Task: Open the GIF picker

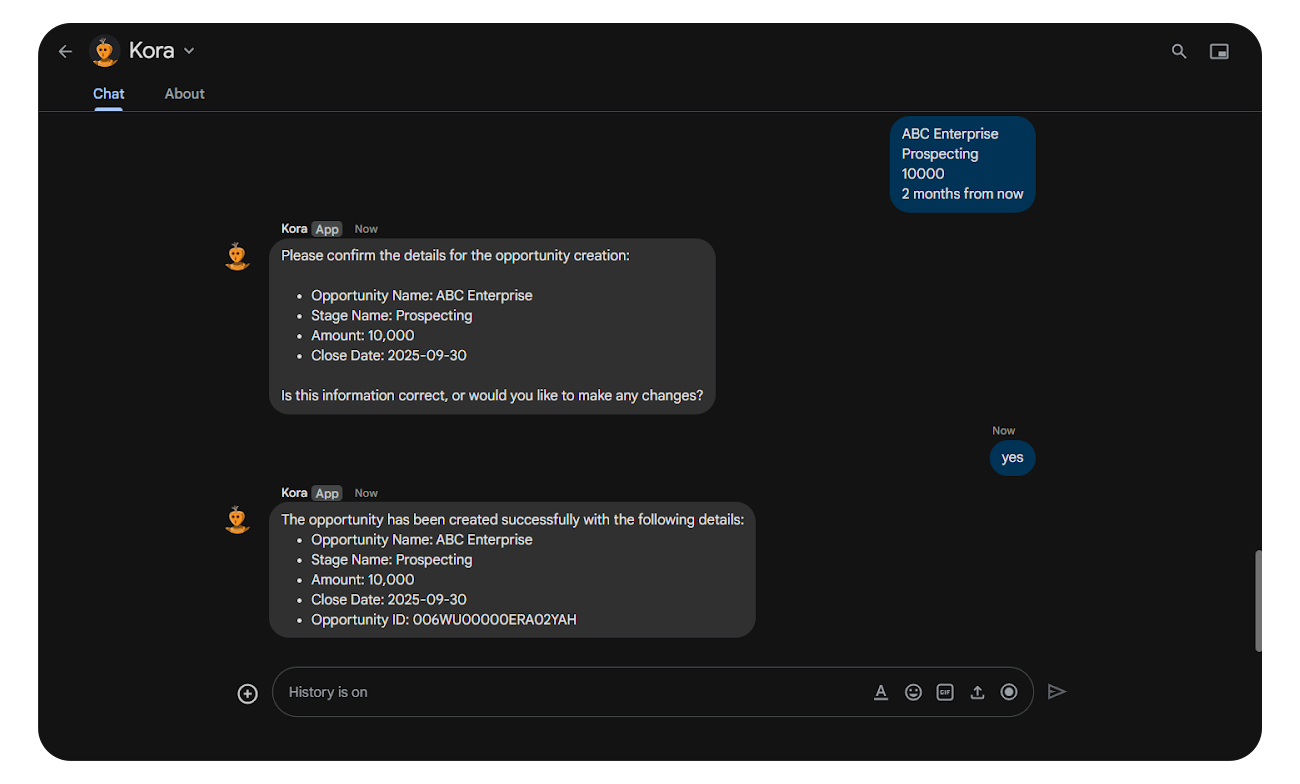Action: pyautogui.click(x=945, y=692)
